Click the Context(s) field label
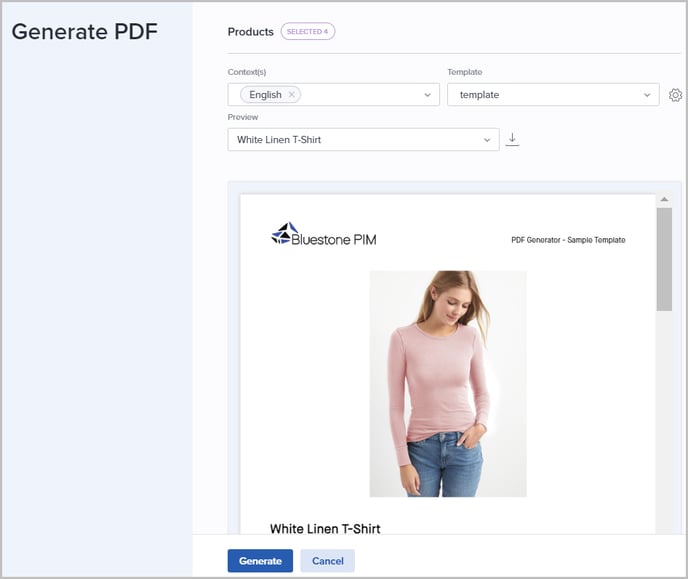 click(247, 72)
